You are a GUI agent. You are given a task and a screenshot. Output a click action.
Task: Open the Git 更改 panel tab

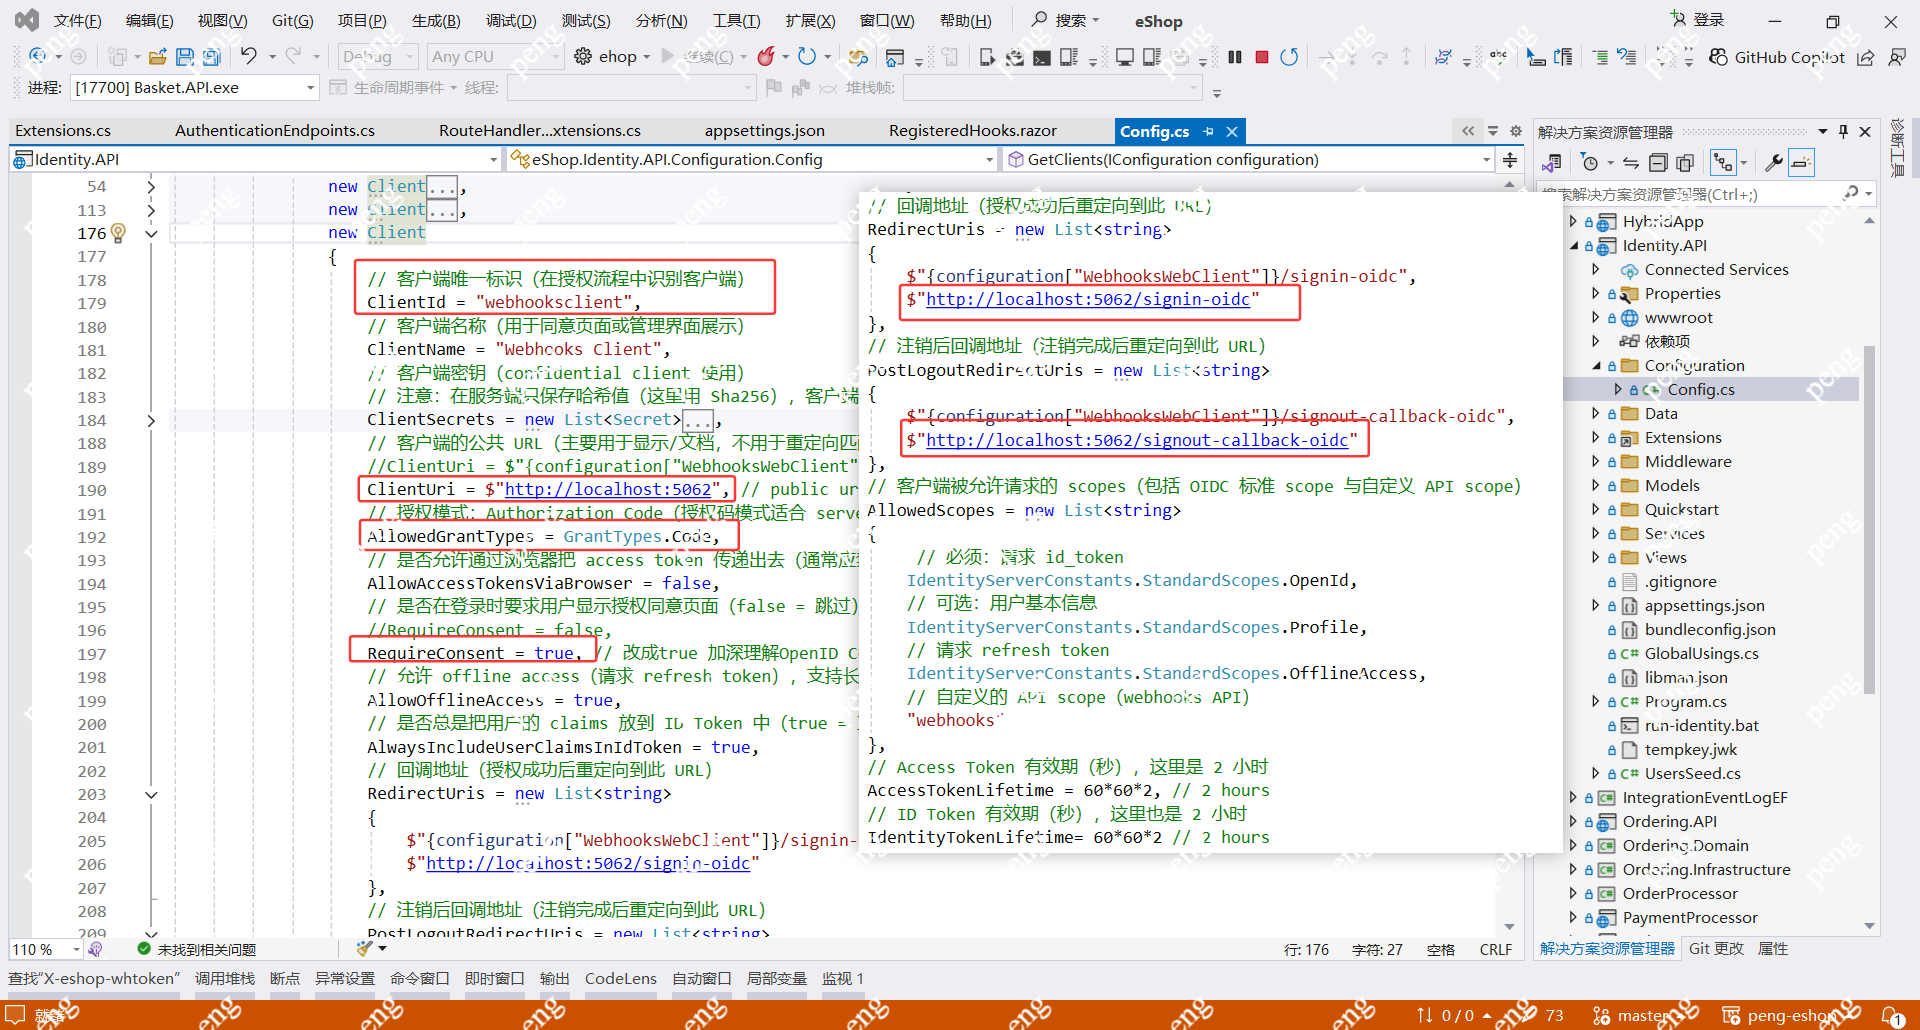[x=1715, y=948]
